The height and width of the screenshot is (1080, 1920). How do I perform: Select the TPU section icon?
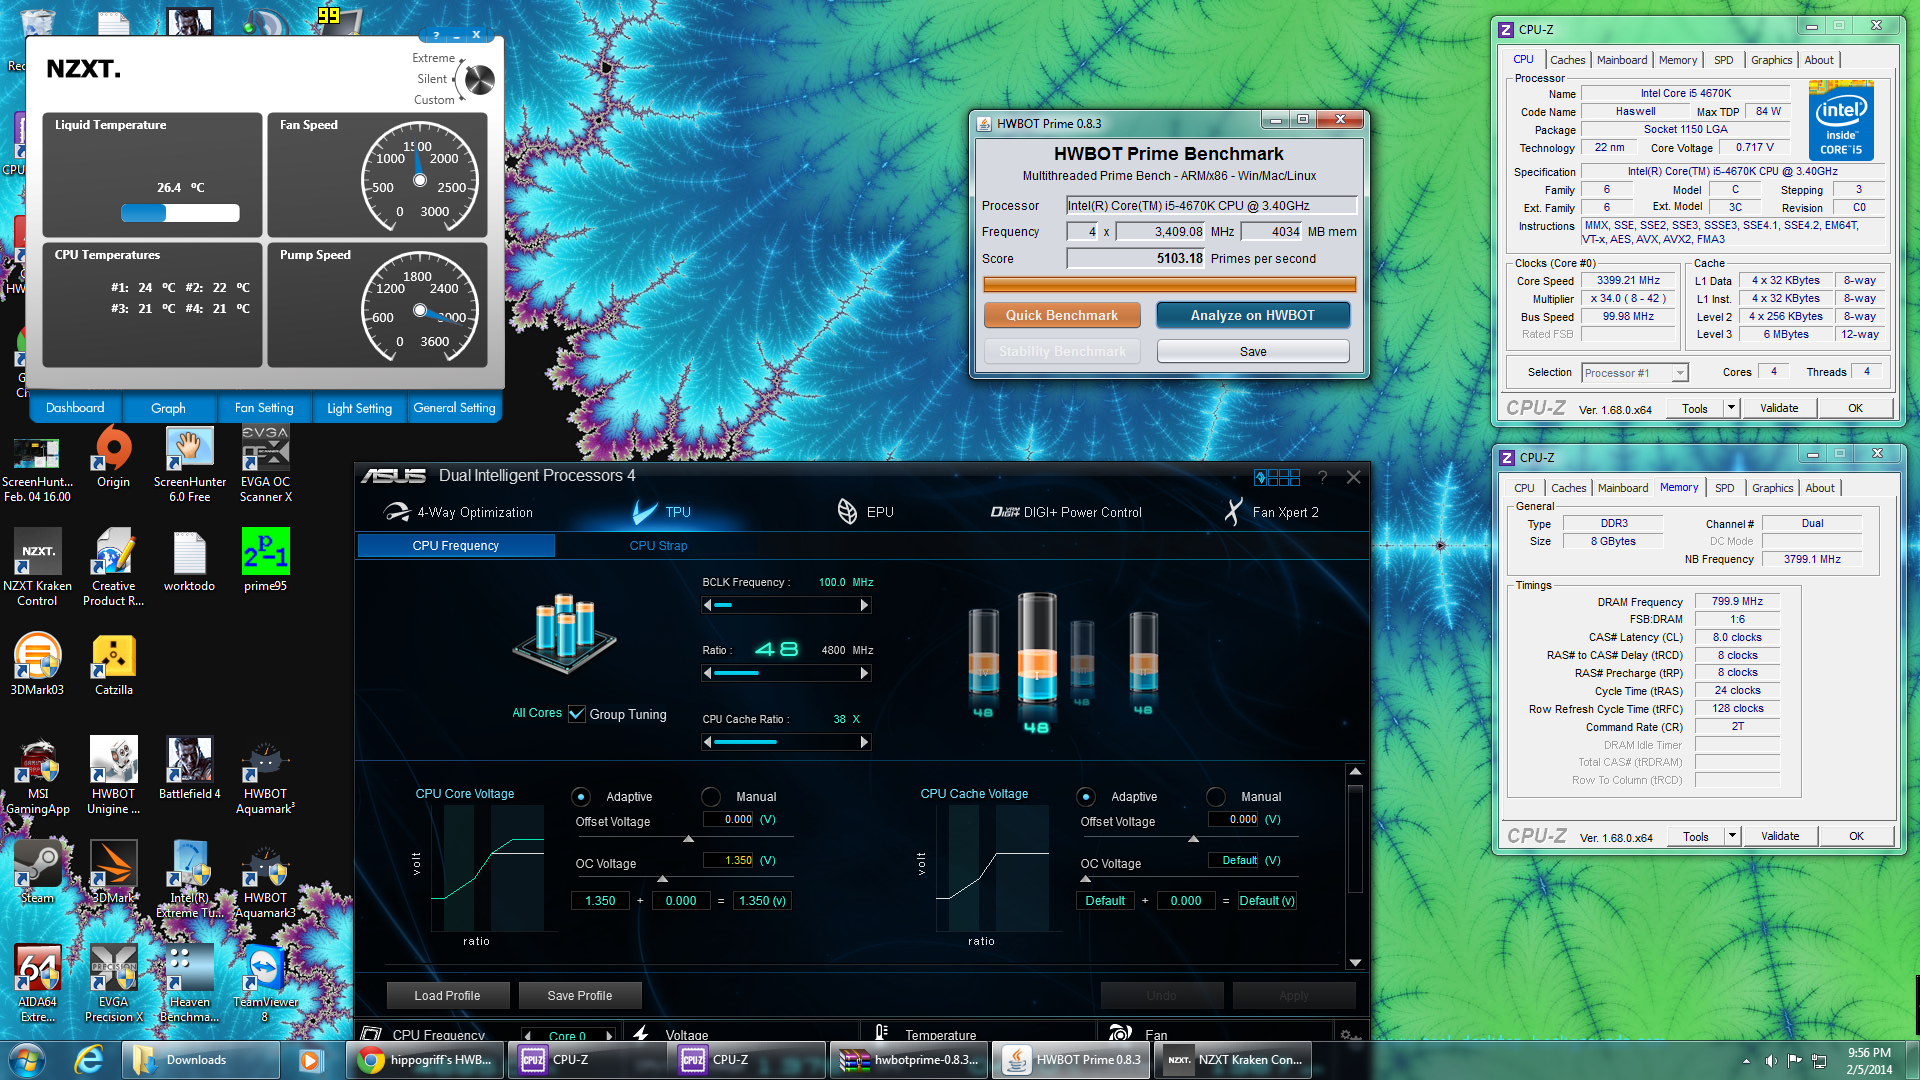pos(645,512)
